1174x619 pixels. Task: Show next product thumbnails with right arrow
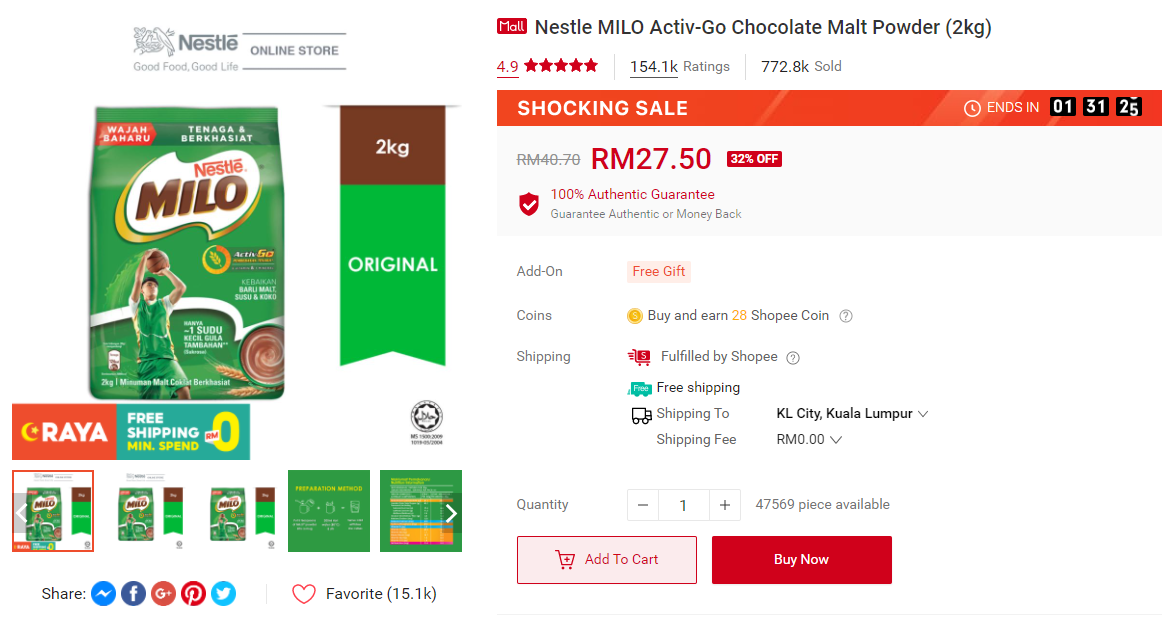[451, 513]
